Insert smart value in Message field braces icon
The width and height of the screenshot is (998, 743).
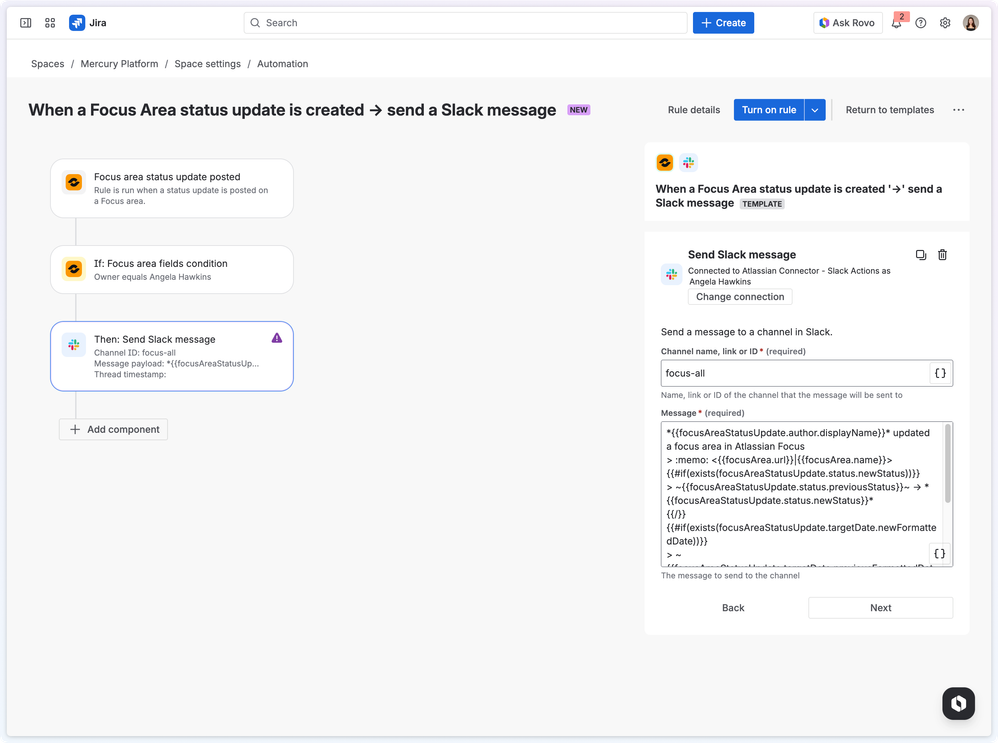coord(939,554)
